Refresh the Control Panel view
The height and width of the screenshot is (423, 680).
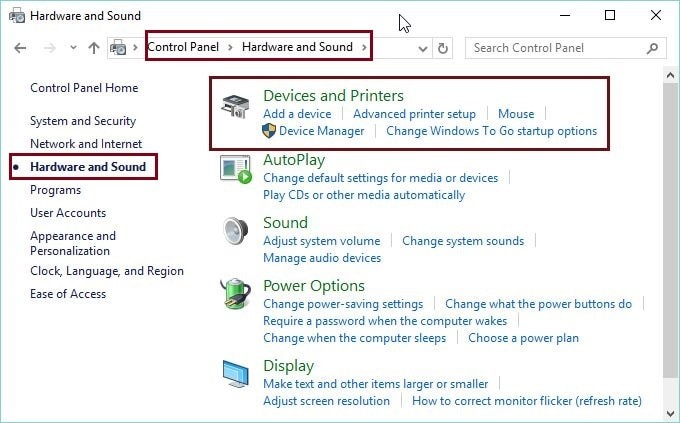coord(442,48)
